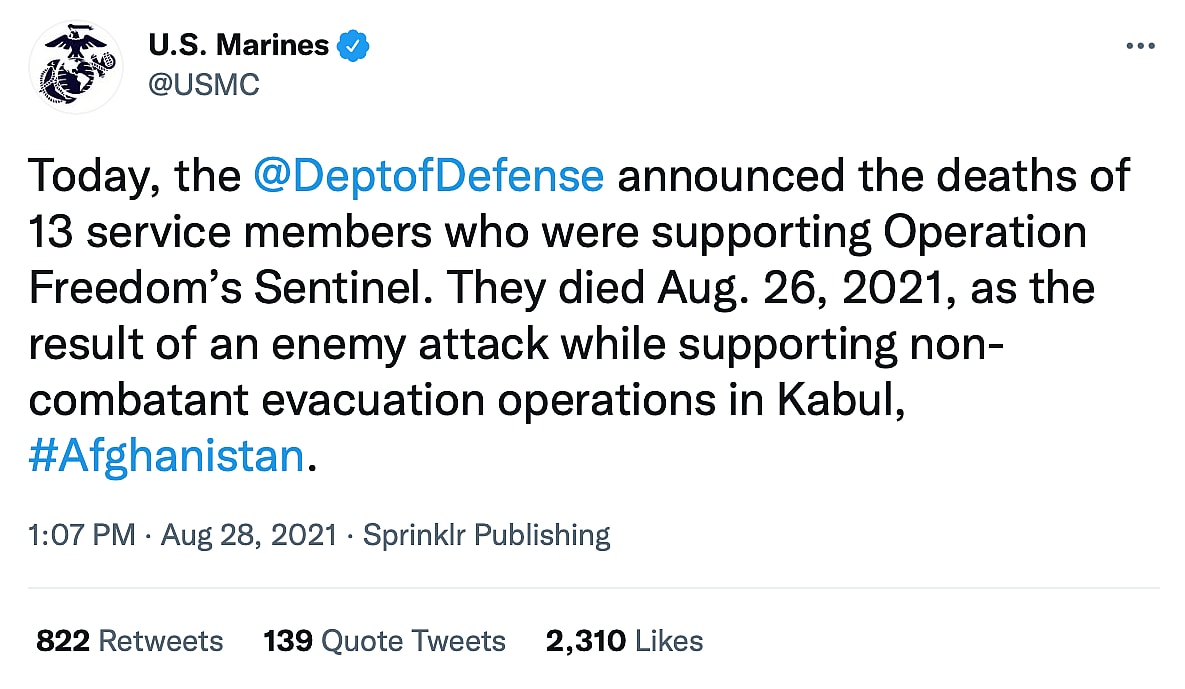Screen dimensions: 1185x689
Task: Click the #Afghanistan hashtag
Action: (x=166, y=456)
